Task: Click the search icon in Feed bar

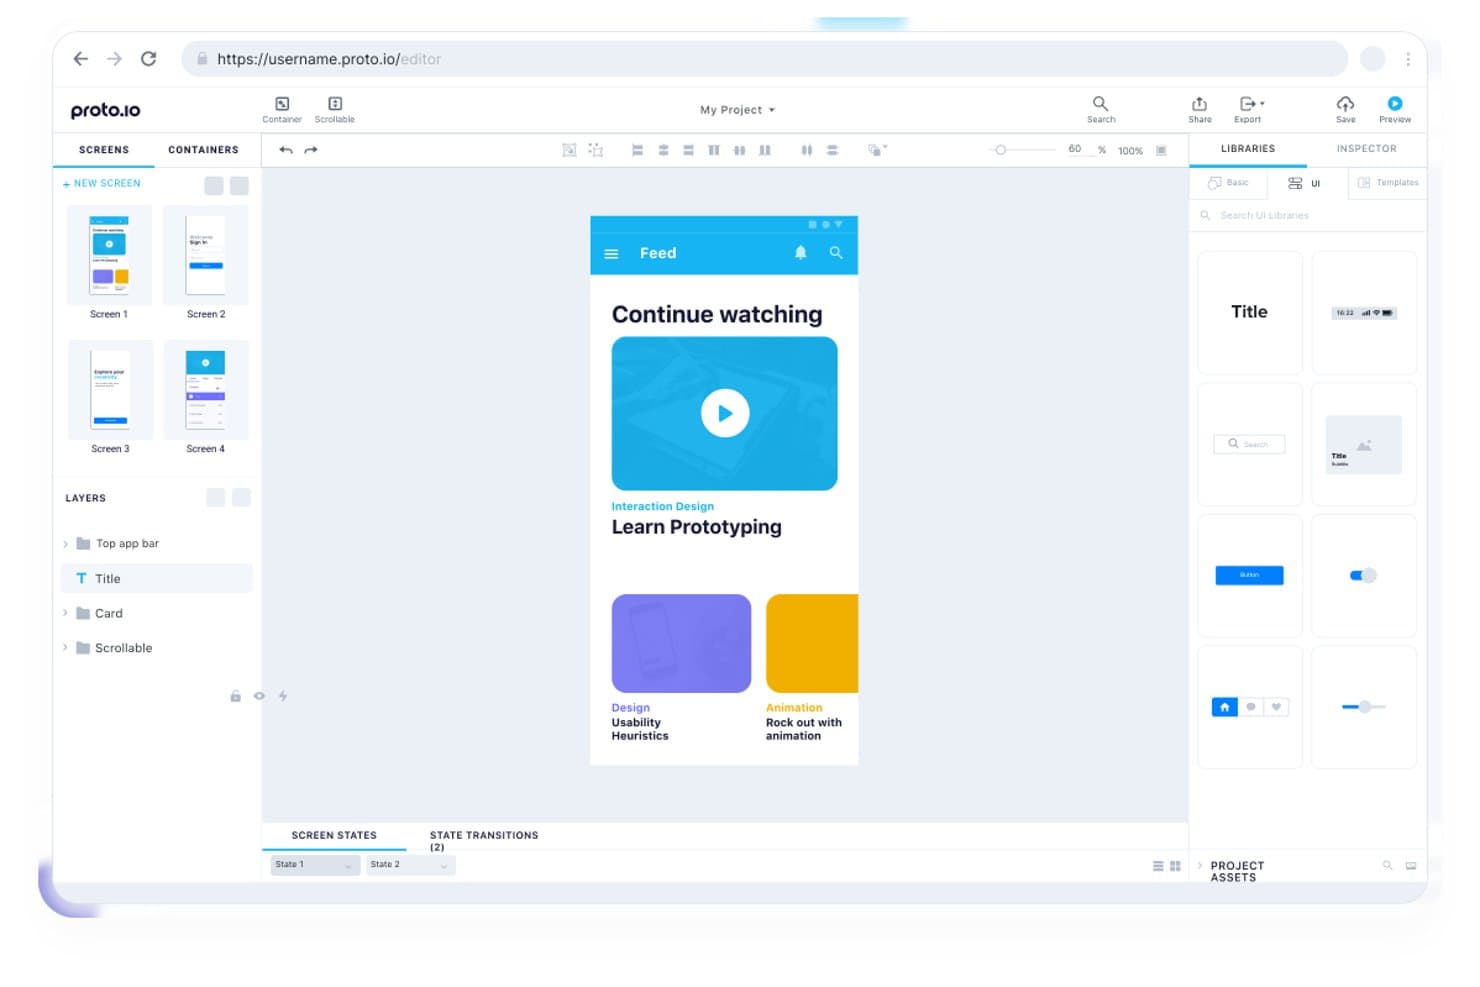Action: 836,253
